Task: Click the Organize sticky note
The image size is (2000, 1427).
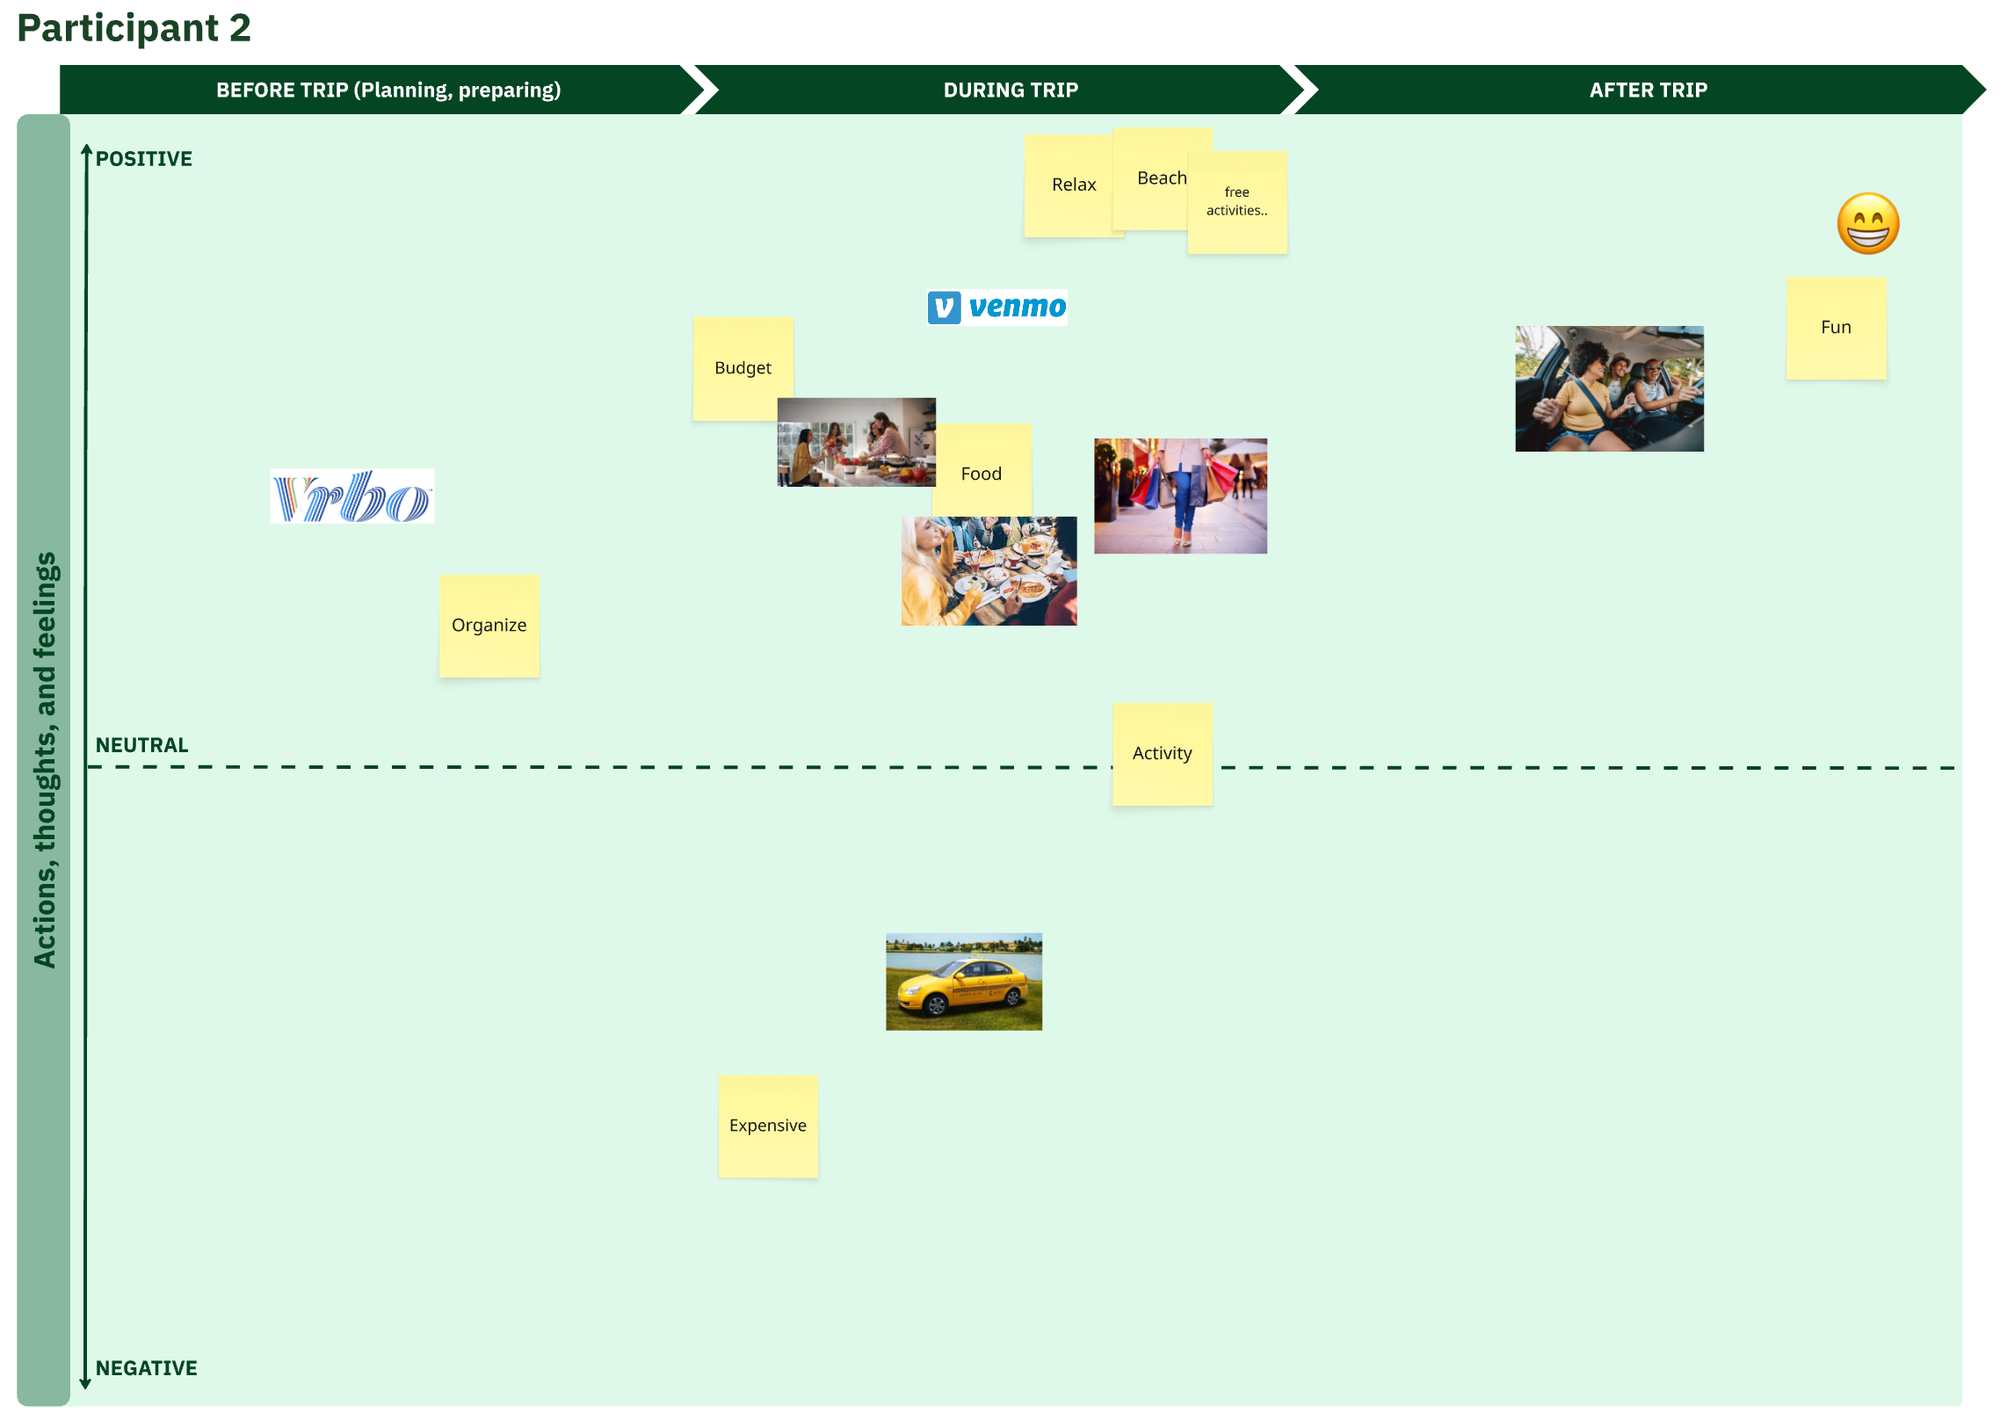Action: pyautogui.click(x=489, y=626)
